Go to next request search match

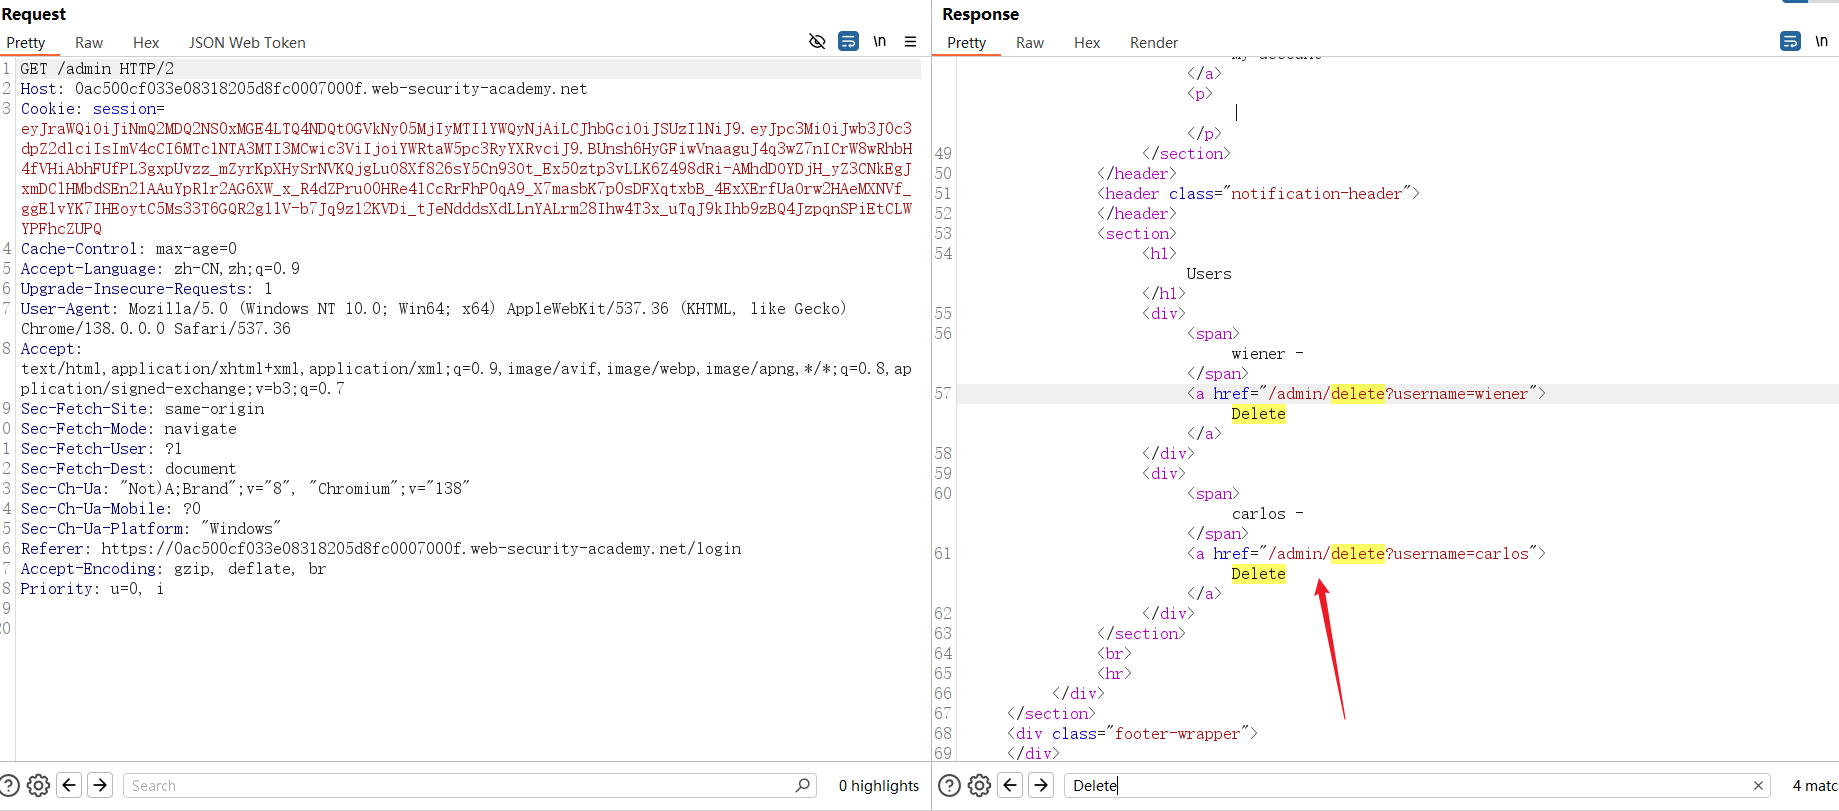click(100, 786)
